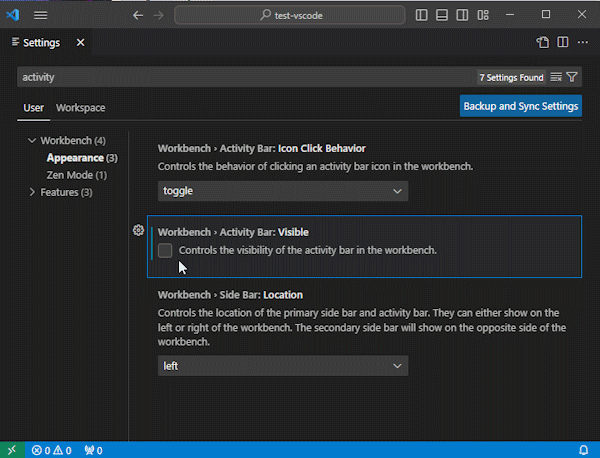Open the hamburger application menu

[40, 15]
